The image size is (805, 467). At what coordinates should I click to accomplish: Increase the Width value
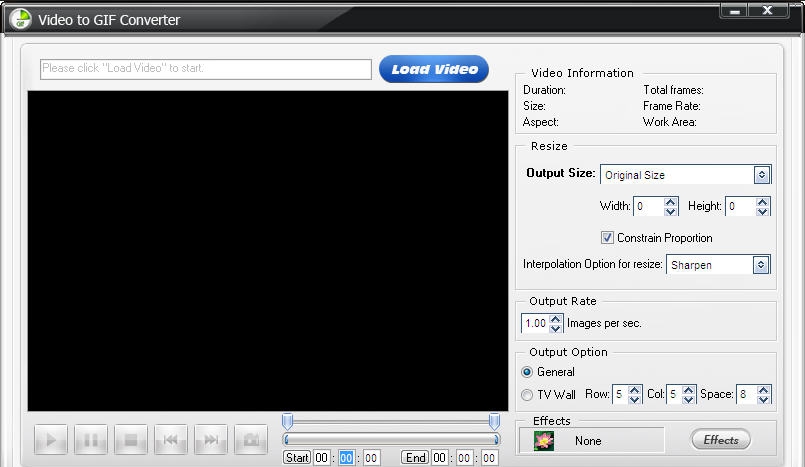(x=670, y=202)
